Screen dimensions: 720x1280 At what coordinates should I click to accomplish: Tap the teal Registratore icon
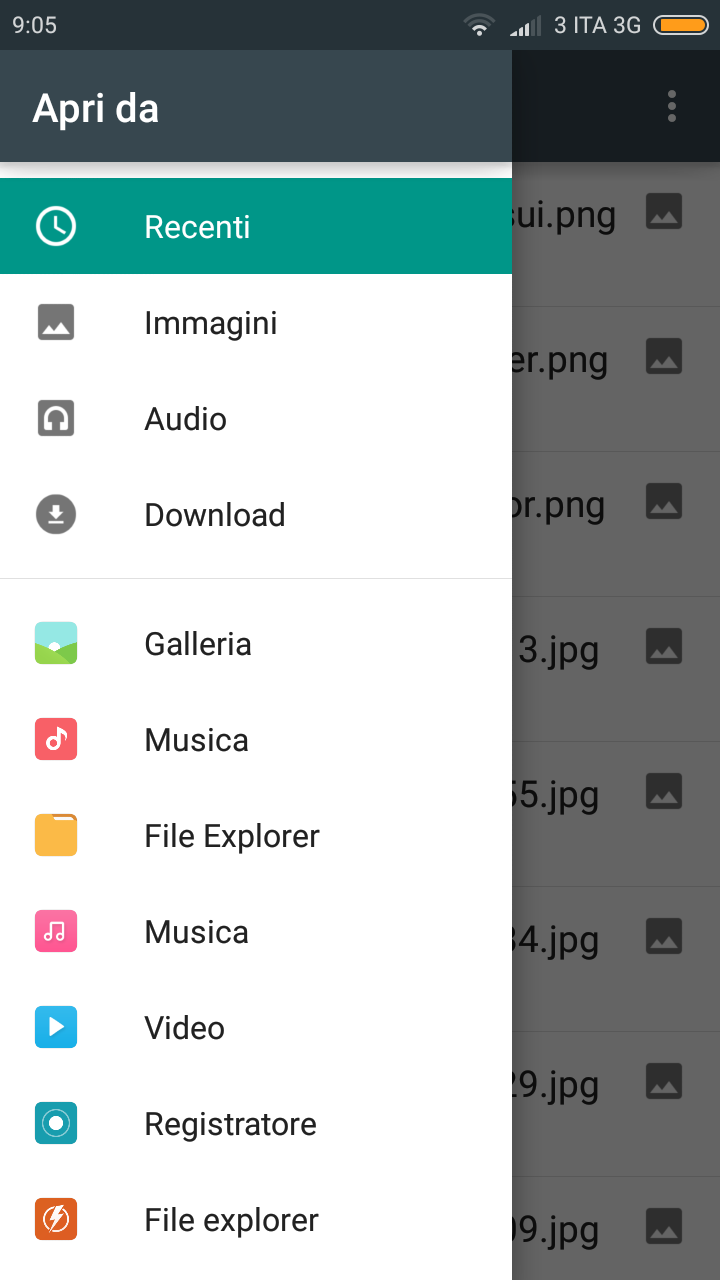click(56, 1123)
